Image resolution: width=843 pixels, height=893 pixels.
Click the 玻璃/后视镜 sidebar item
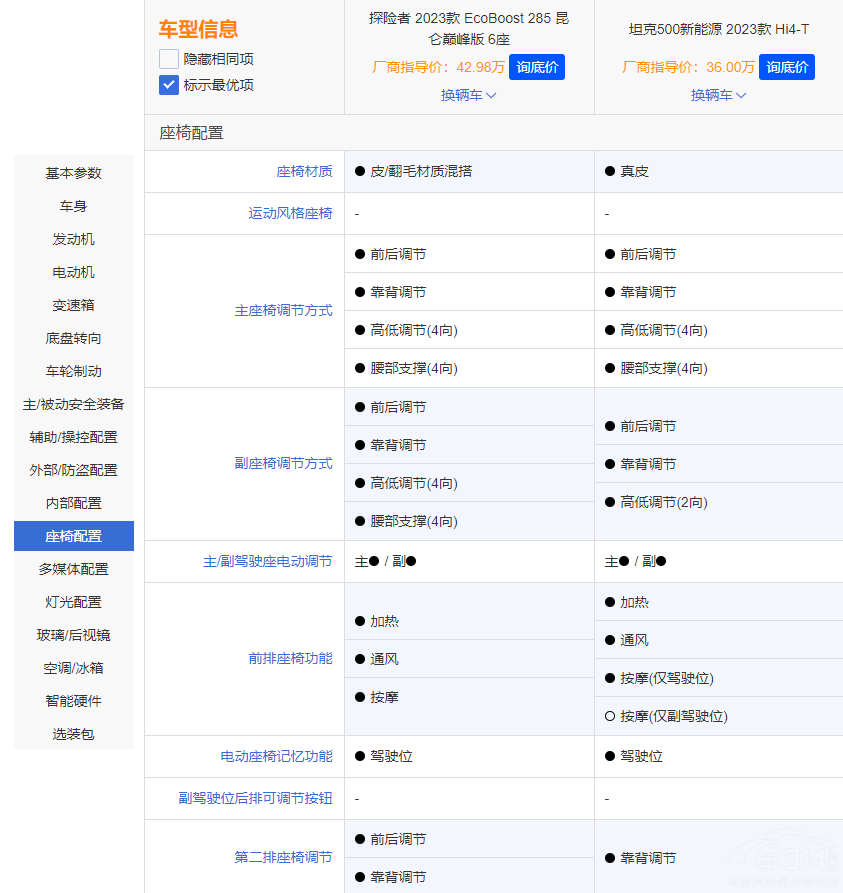click(x=73, y=635)
